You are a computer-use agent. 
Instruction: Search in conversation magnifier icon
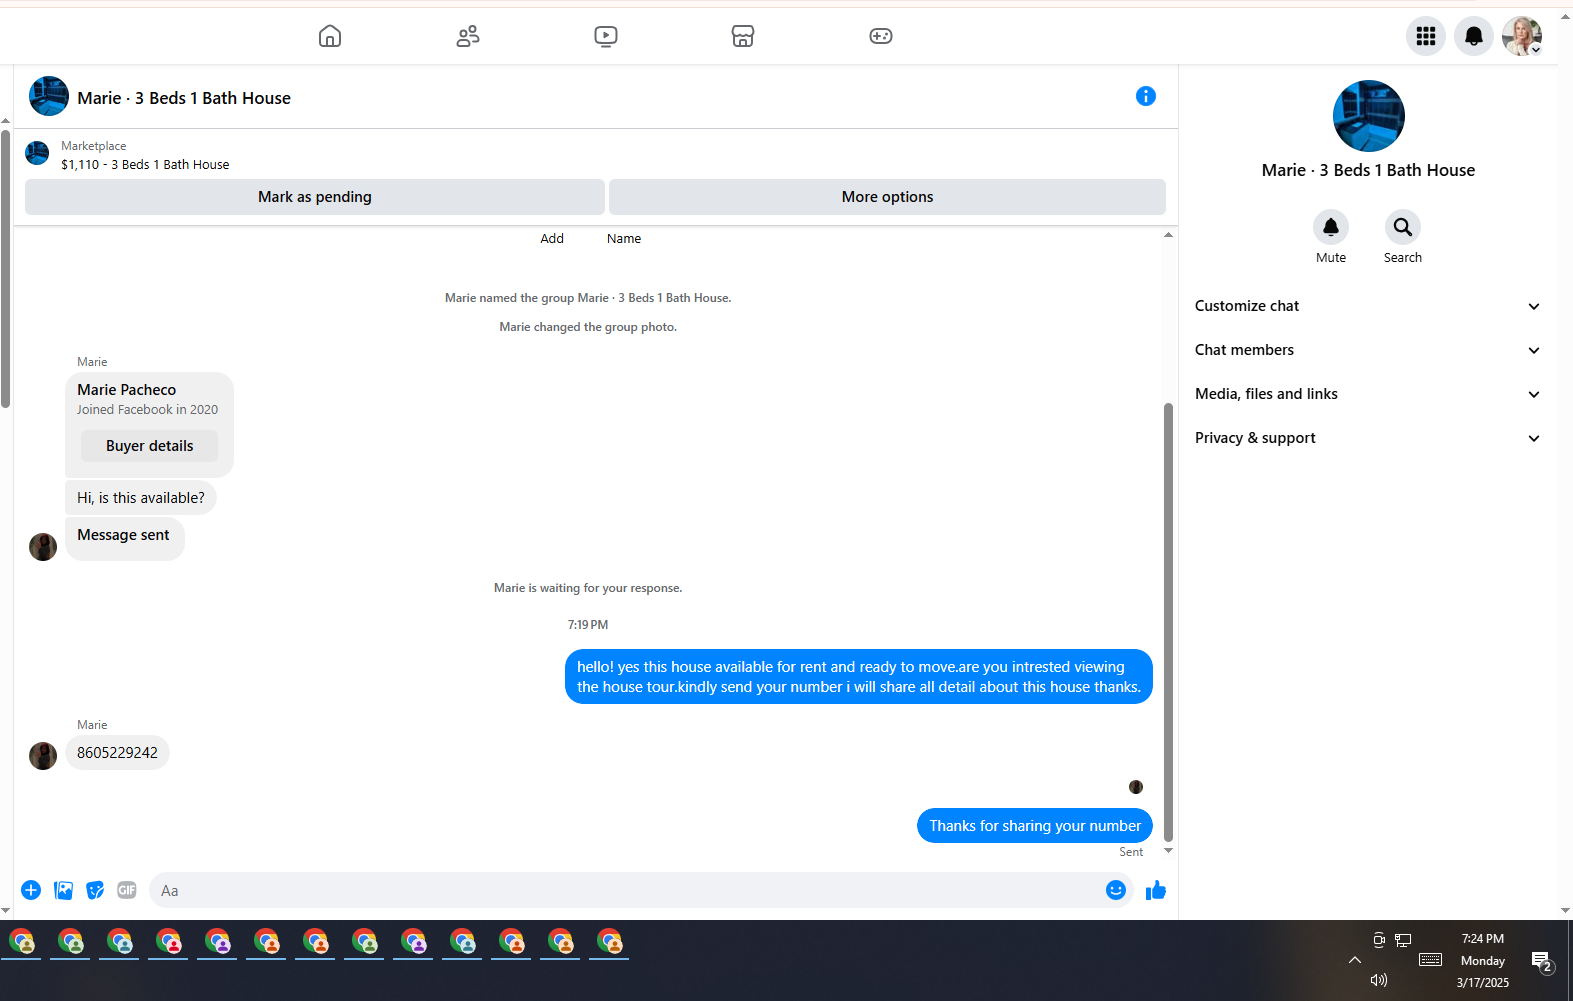(x=1403, y=227)
